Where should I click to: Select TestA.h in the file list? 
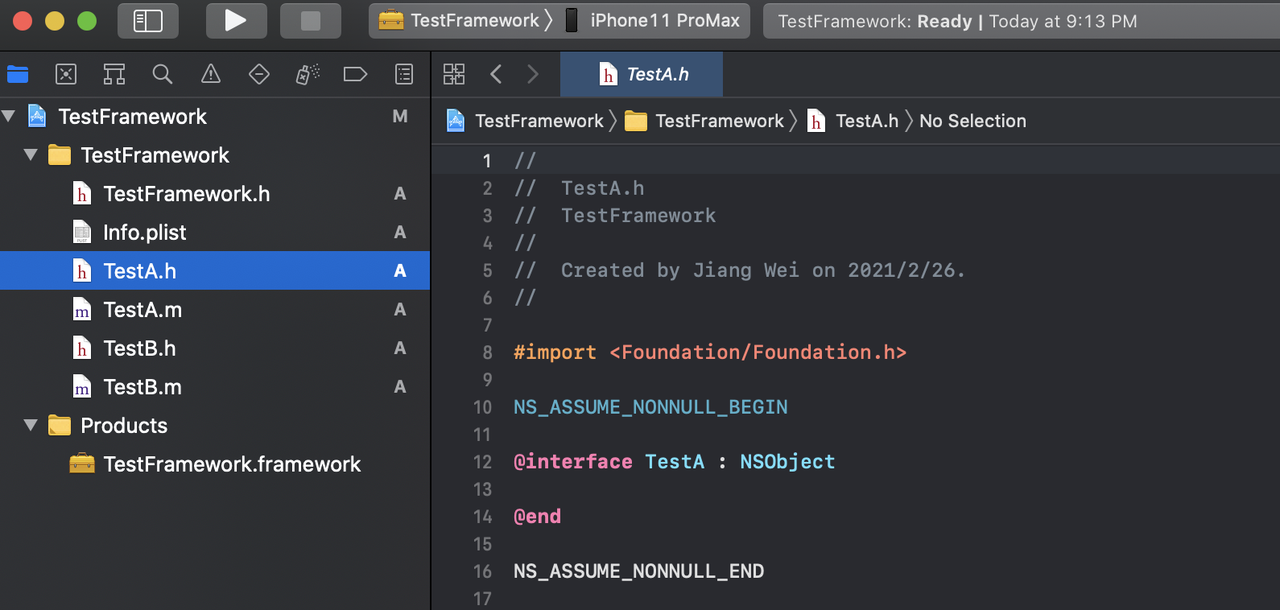pyautogui.click(x=215, y=271)
